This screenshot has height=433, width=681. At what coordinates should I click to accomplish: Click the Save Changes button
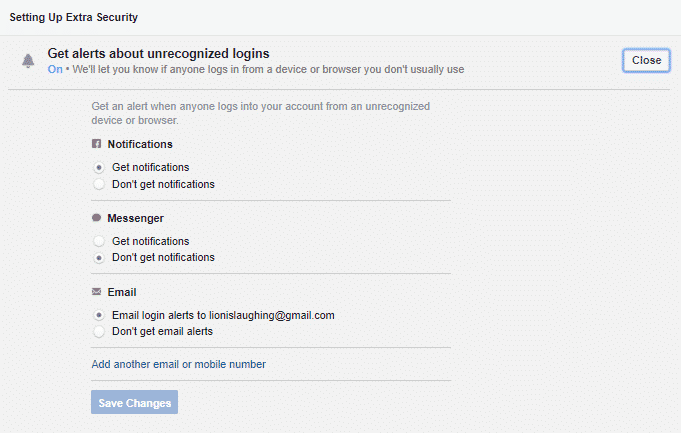[135, 403]
